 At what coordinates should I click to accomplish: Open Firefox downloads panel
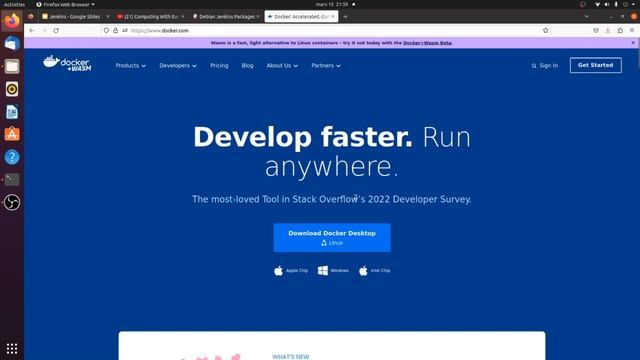(608, 31)
